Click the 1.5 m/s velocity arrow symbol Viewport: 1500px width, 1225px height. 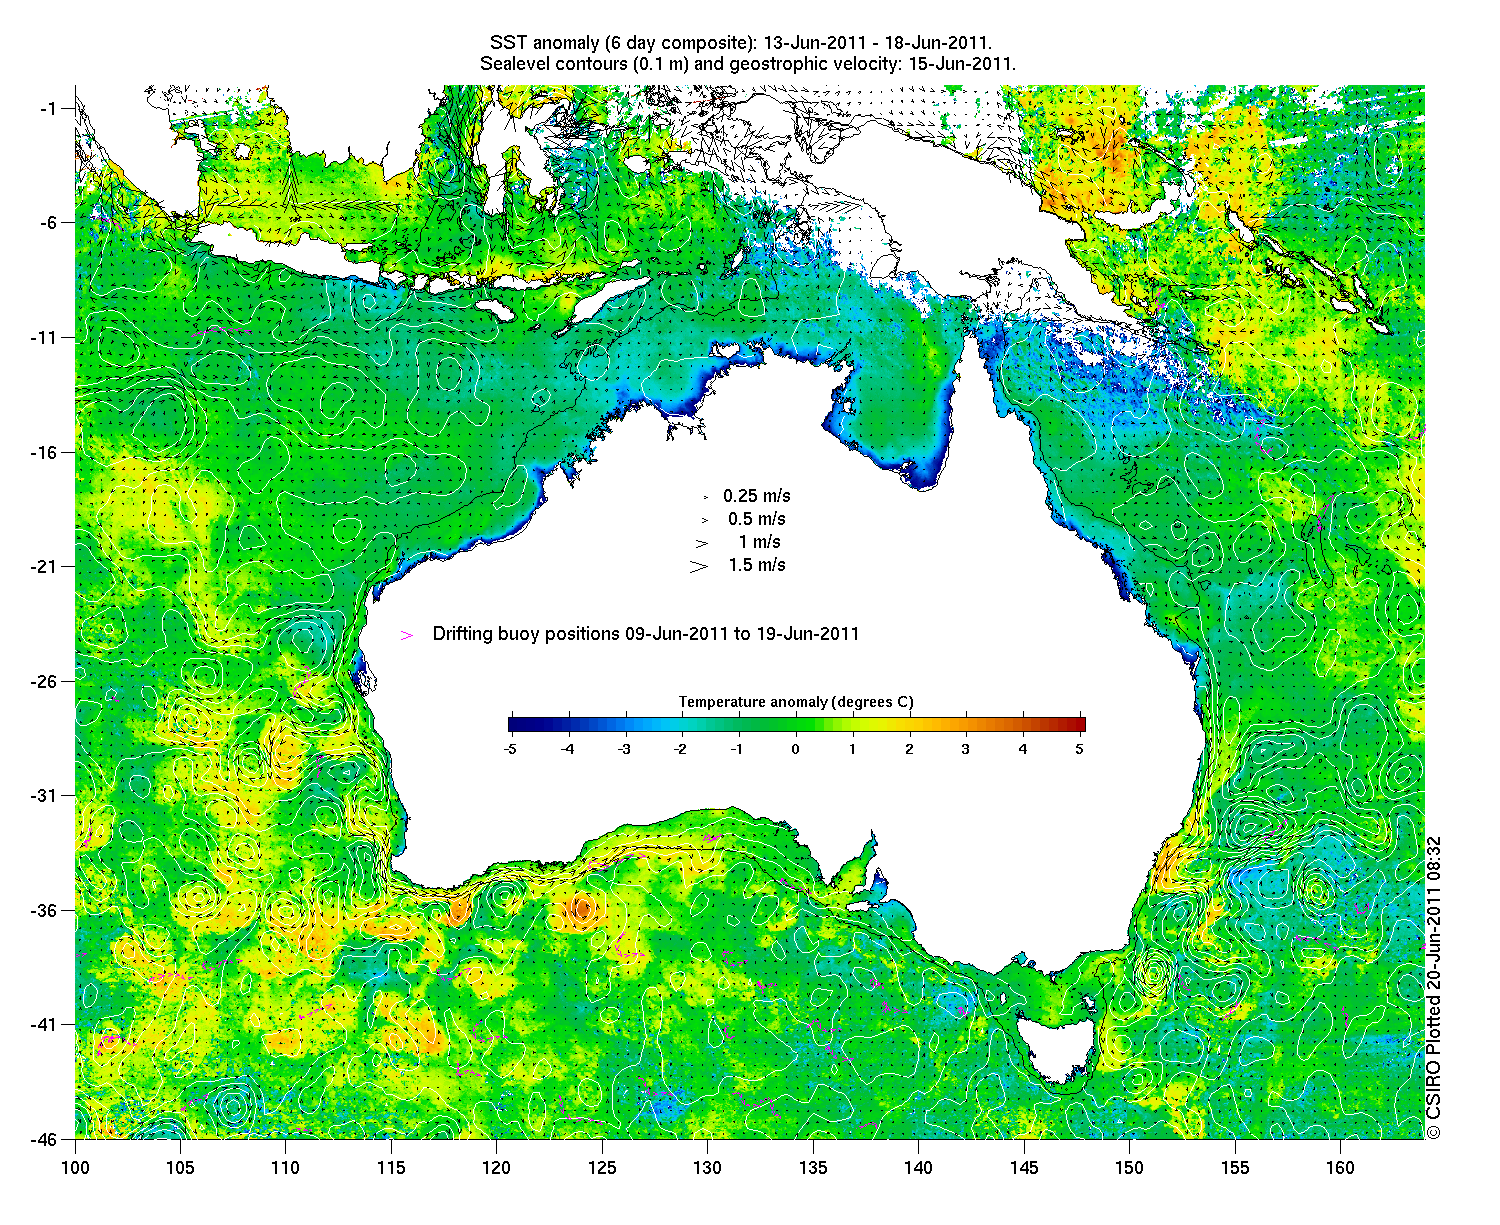click(698, 566)
